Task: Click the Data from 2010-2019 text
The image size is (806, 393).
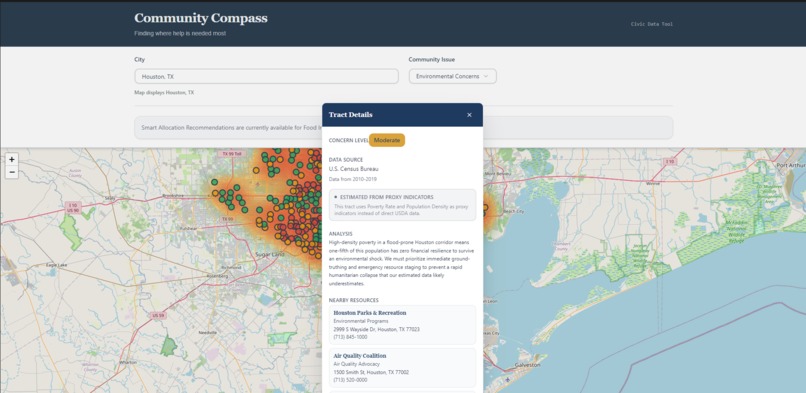Action: pyautogui.click(x=353, y=179)
